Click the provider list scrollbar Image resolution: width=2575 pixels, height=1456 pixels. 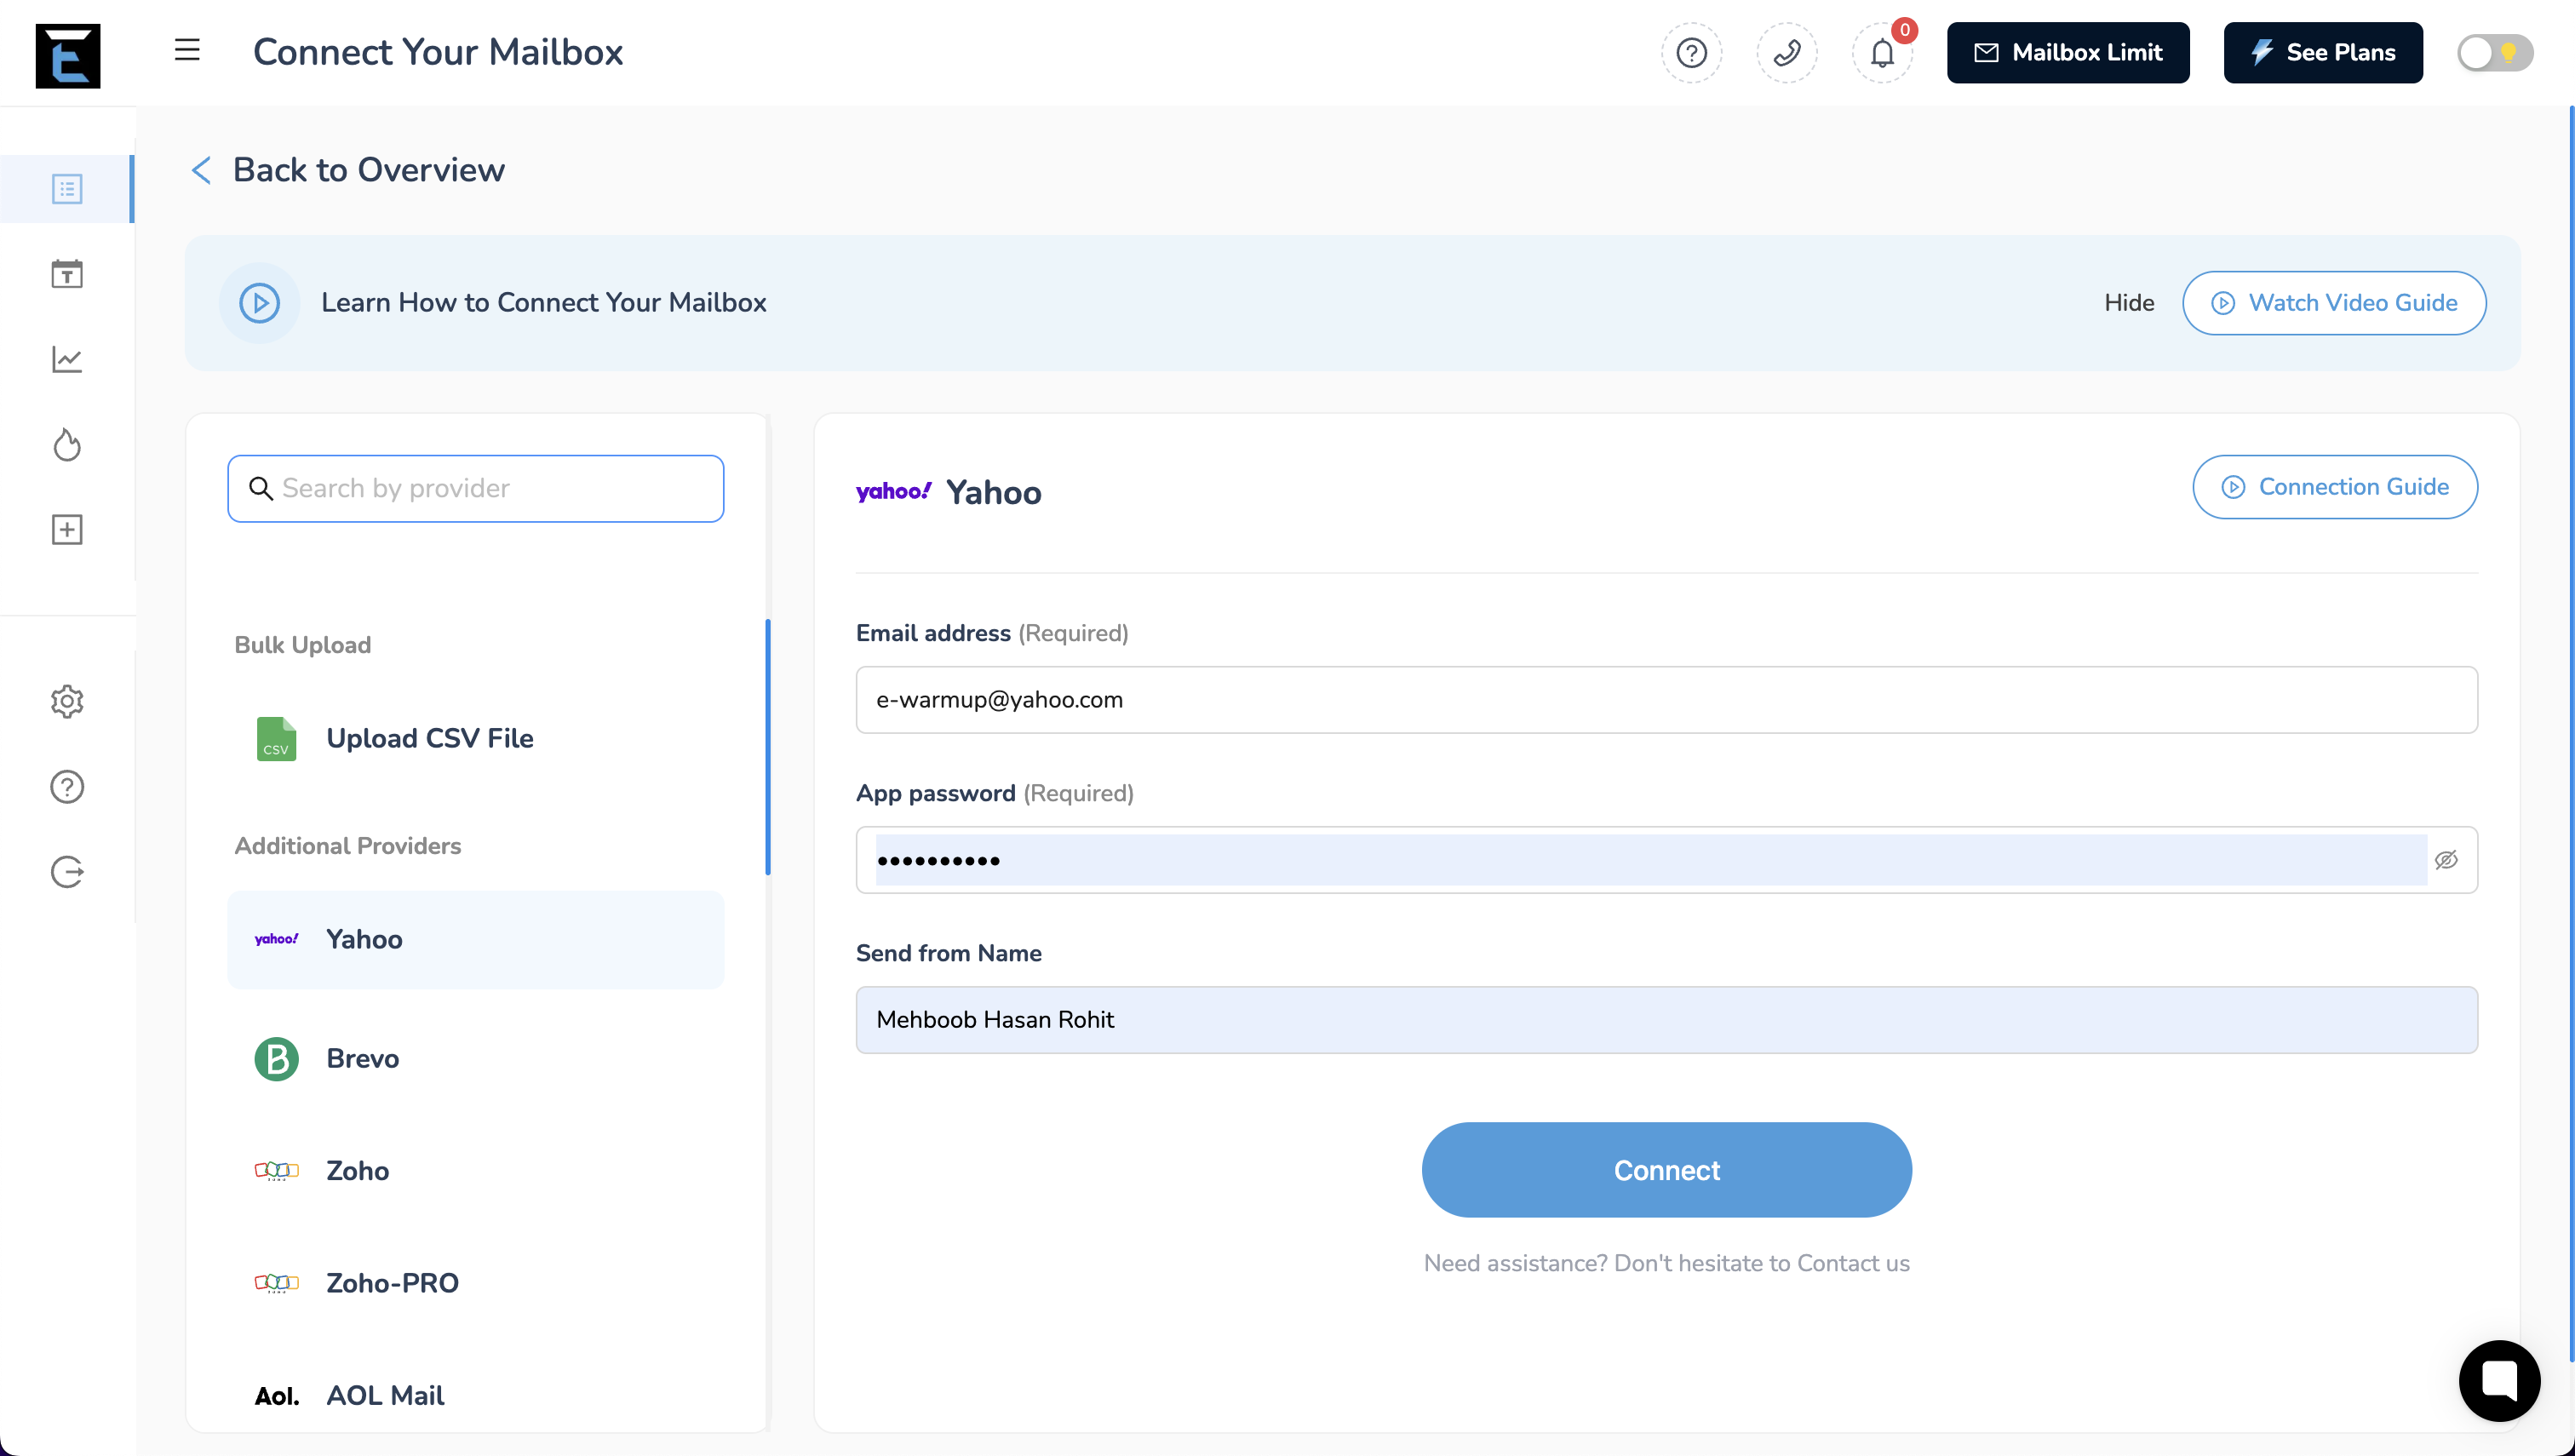767,746
